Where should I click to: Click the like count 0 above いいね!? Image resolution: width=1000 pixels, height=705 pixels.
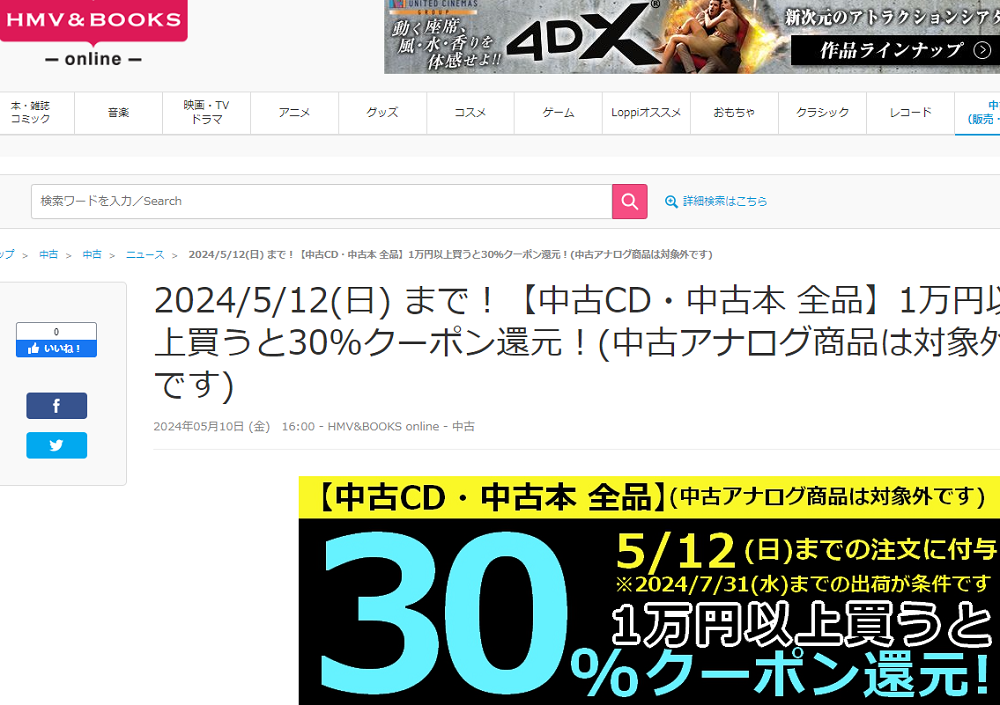click(57, 332)
